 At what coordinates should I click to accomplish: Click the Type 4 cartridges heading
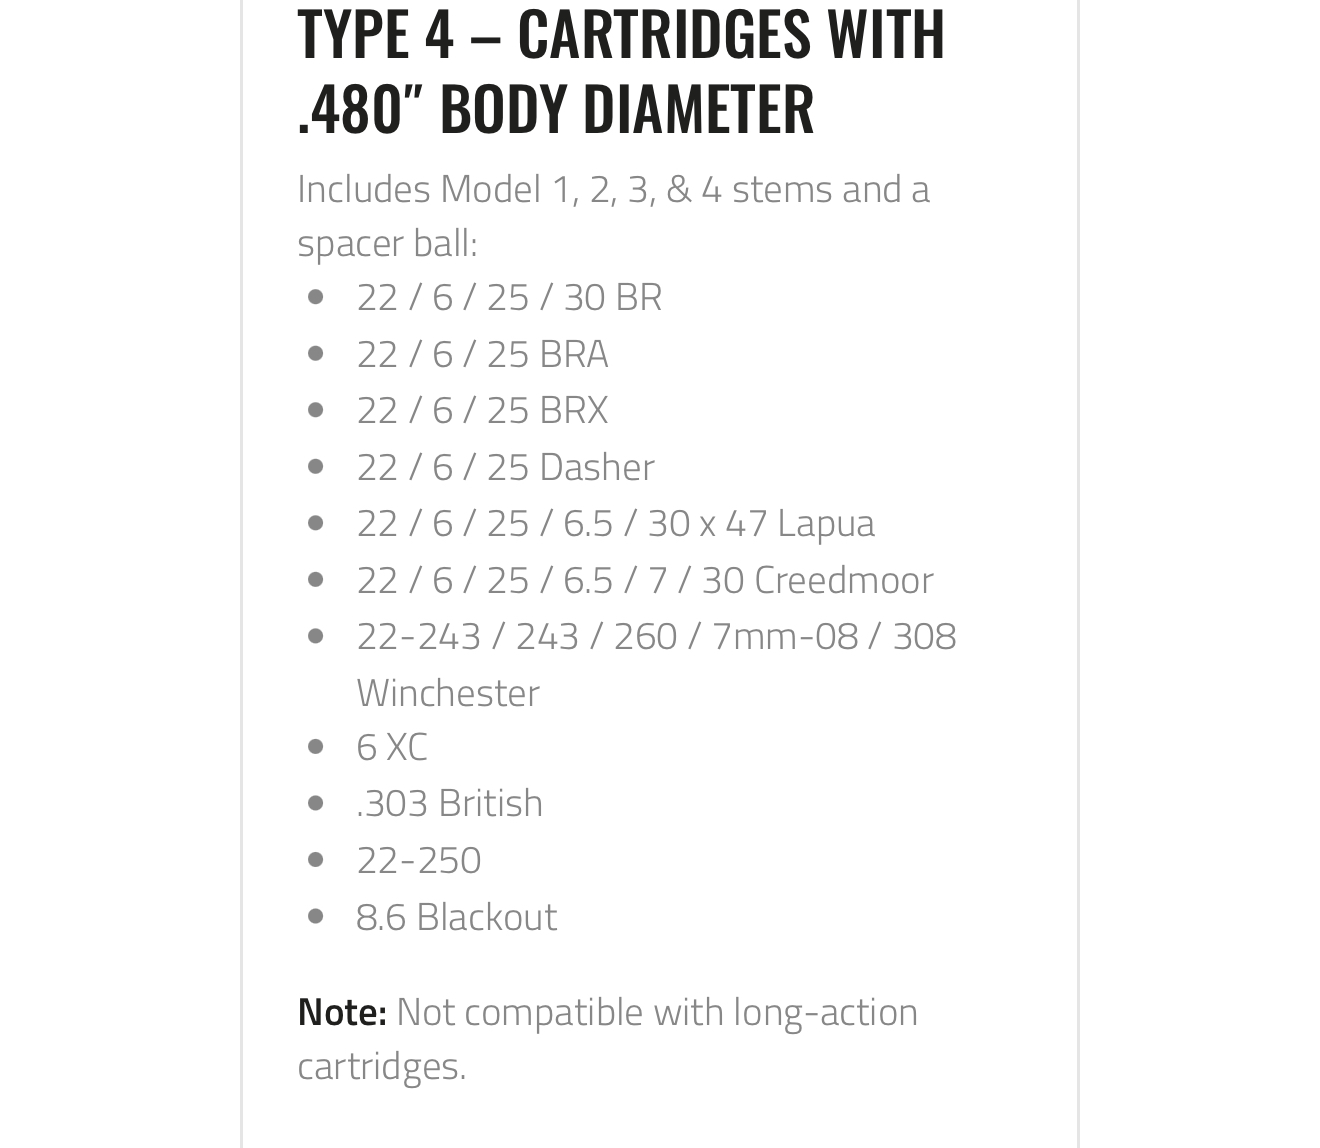[x=620, y=70]
